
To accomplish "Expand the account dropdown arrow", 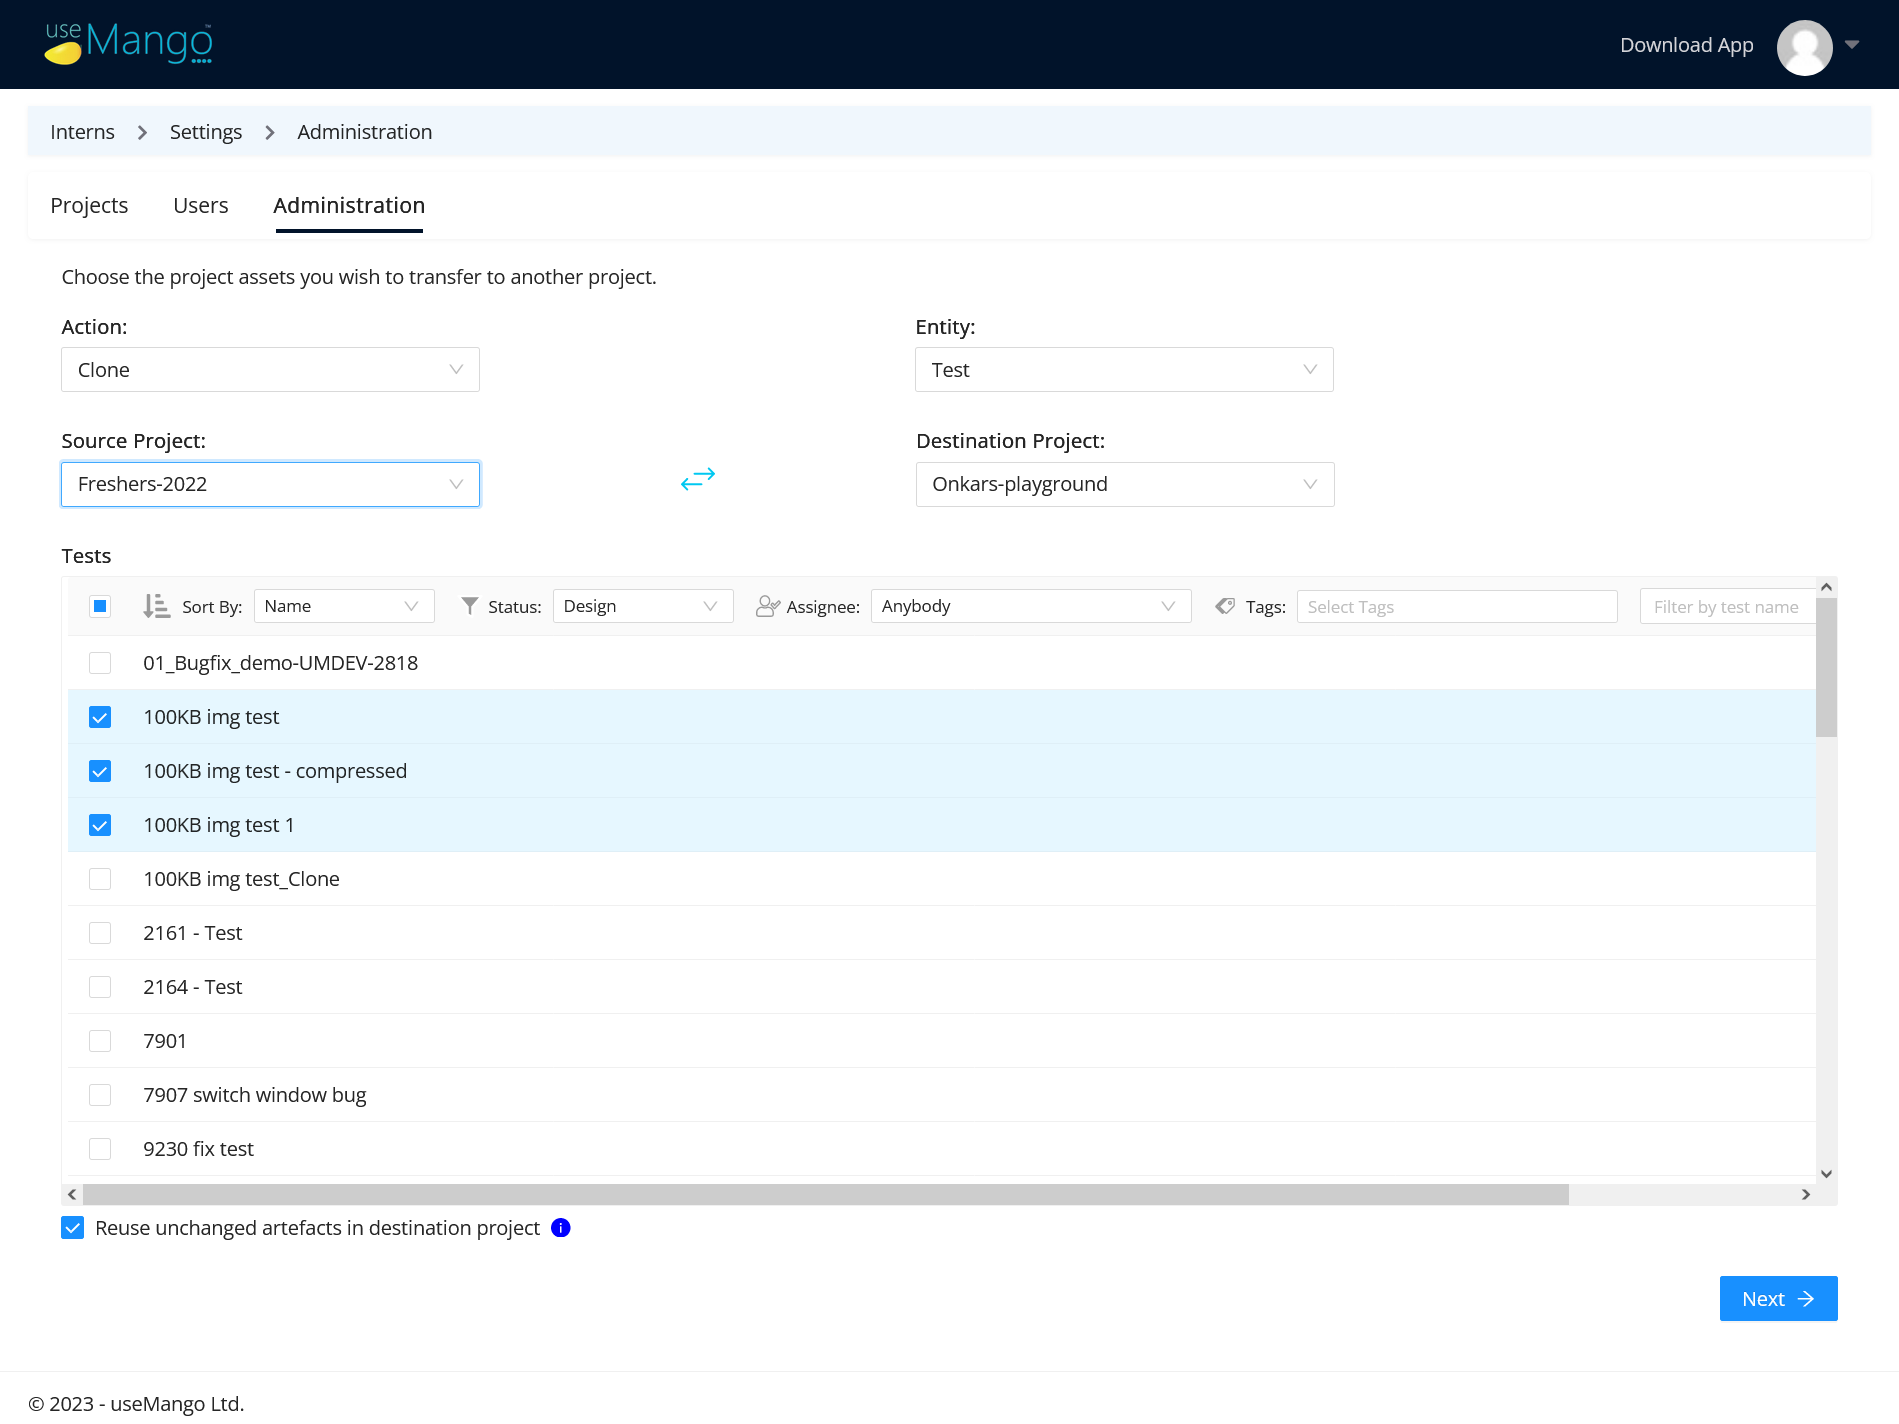I will click(1852, 45).
